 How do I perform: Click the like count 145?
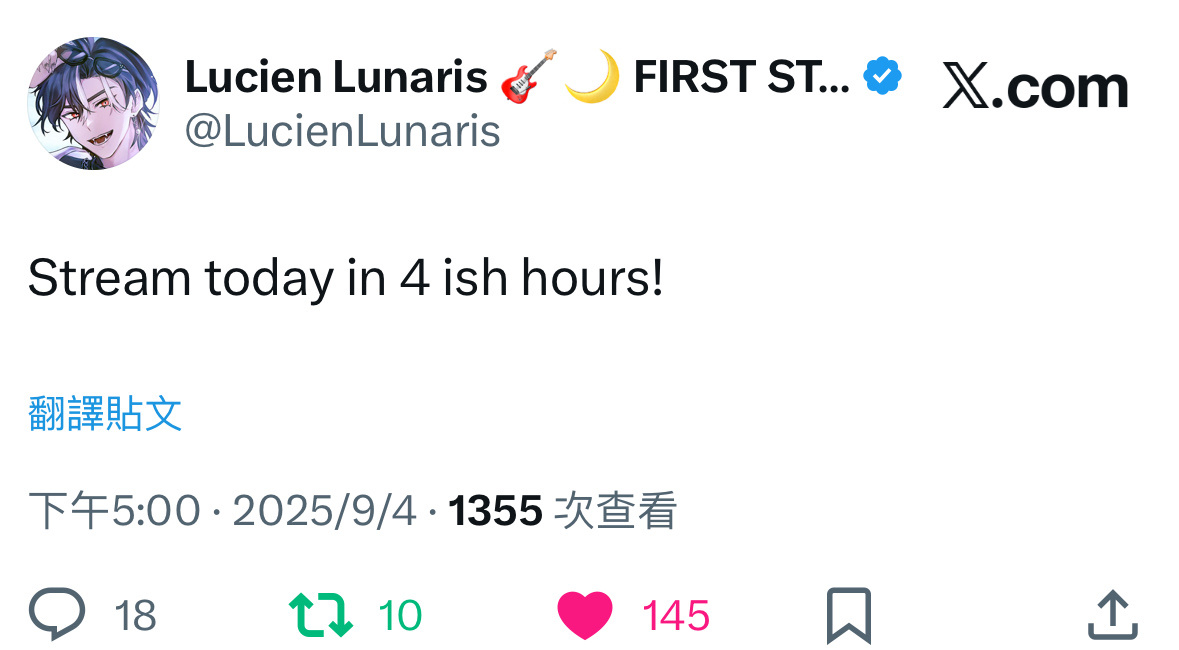pos(676,616)
